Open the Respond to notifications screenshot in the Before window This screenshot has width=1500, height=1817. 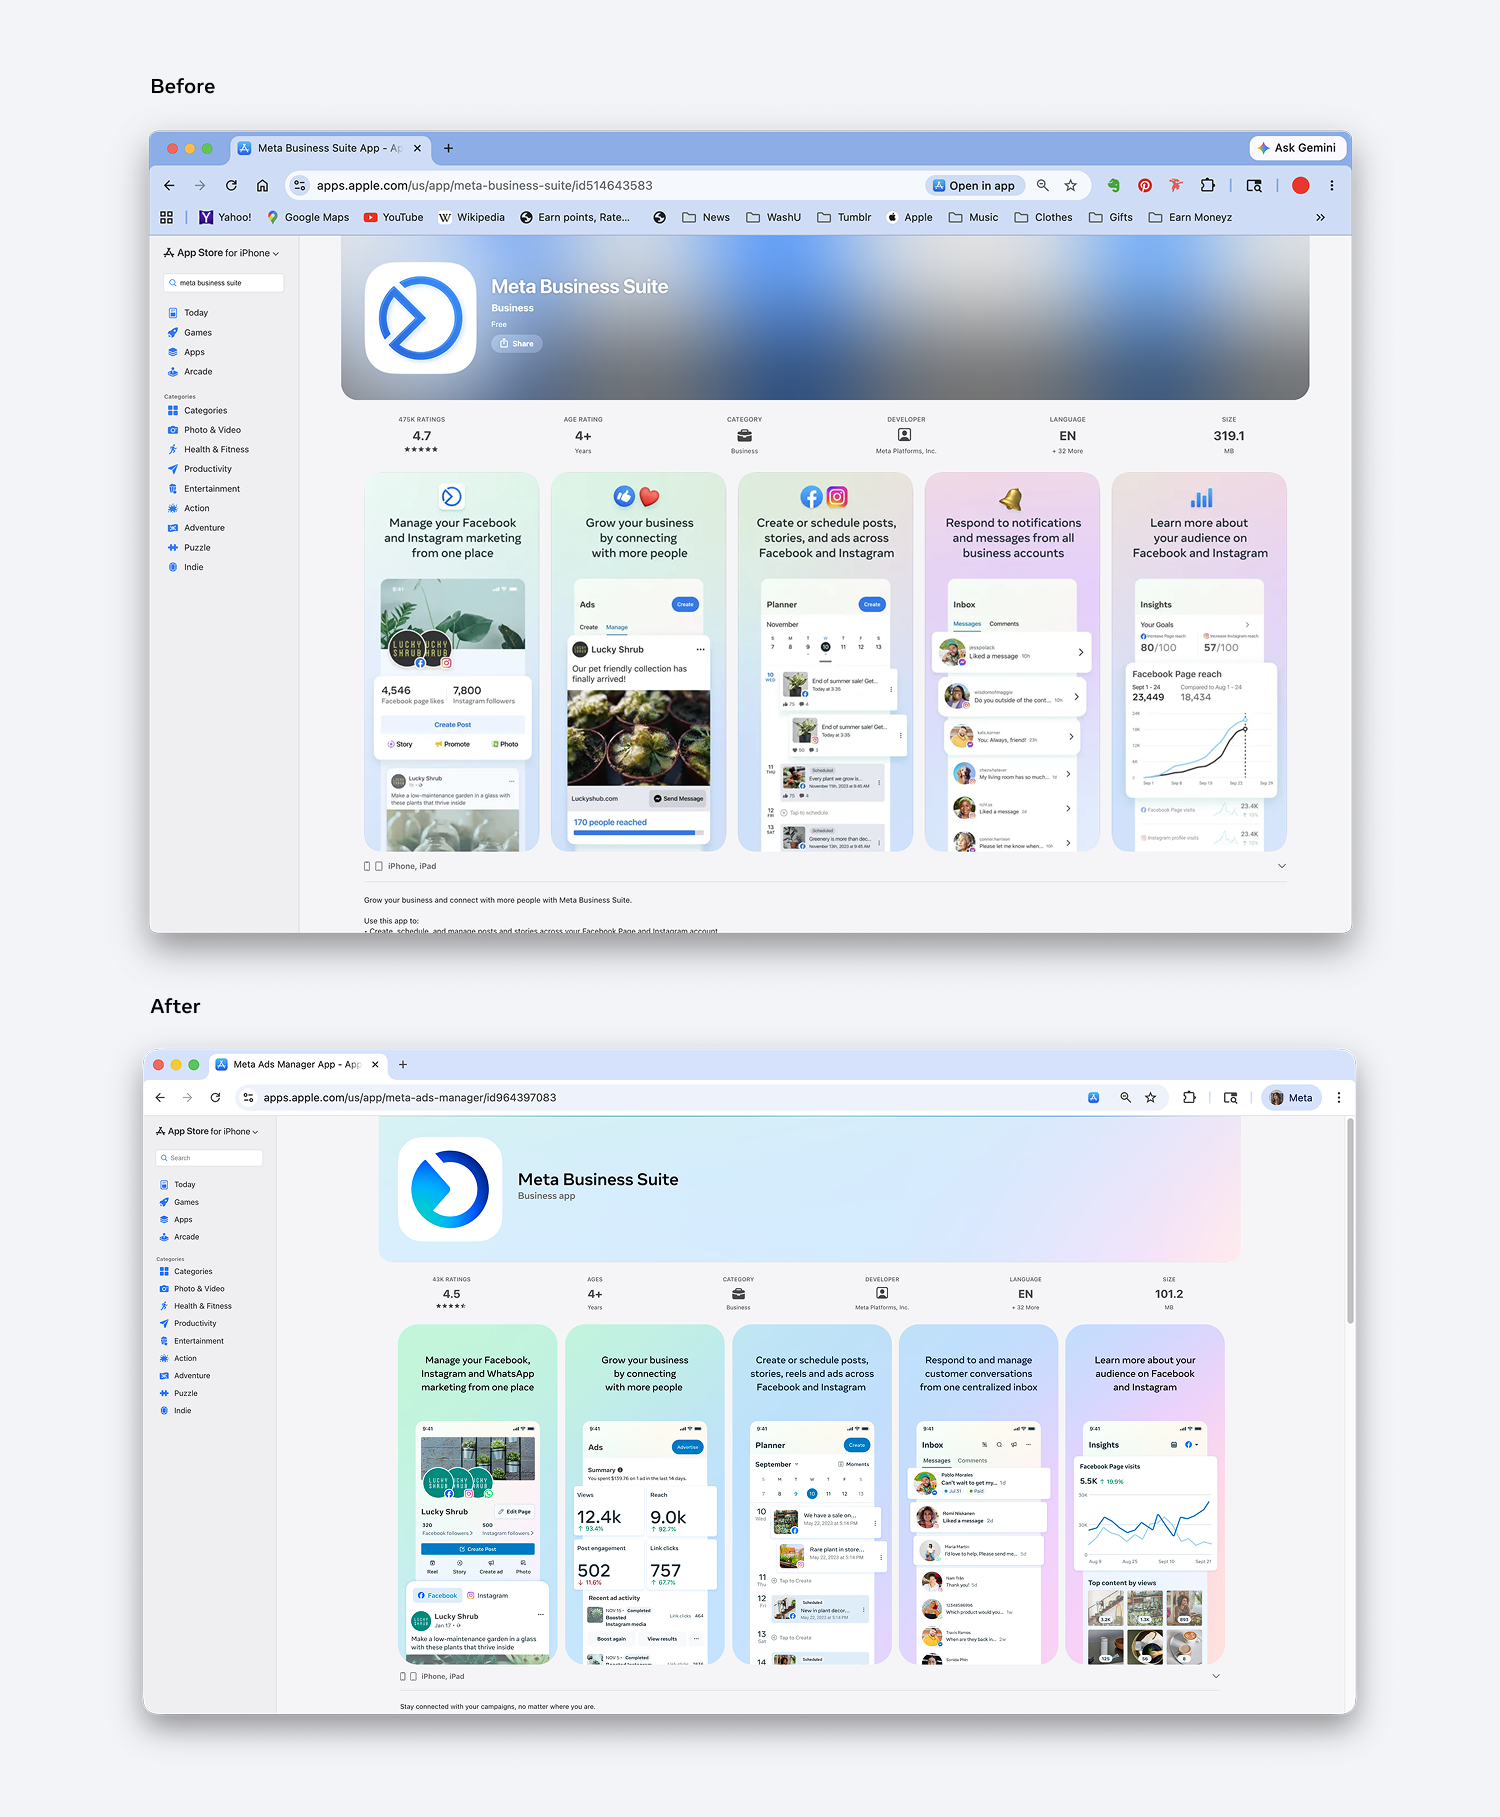coord(1012,662)
